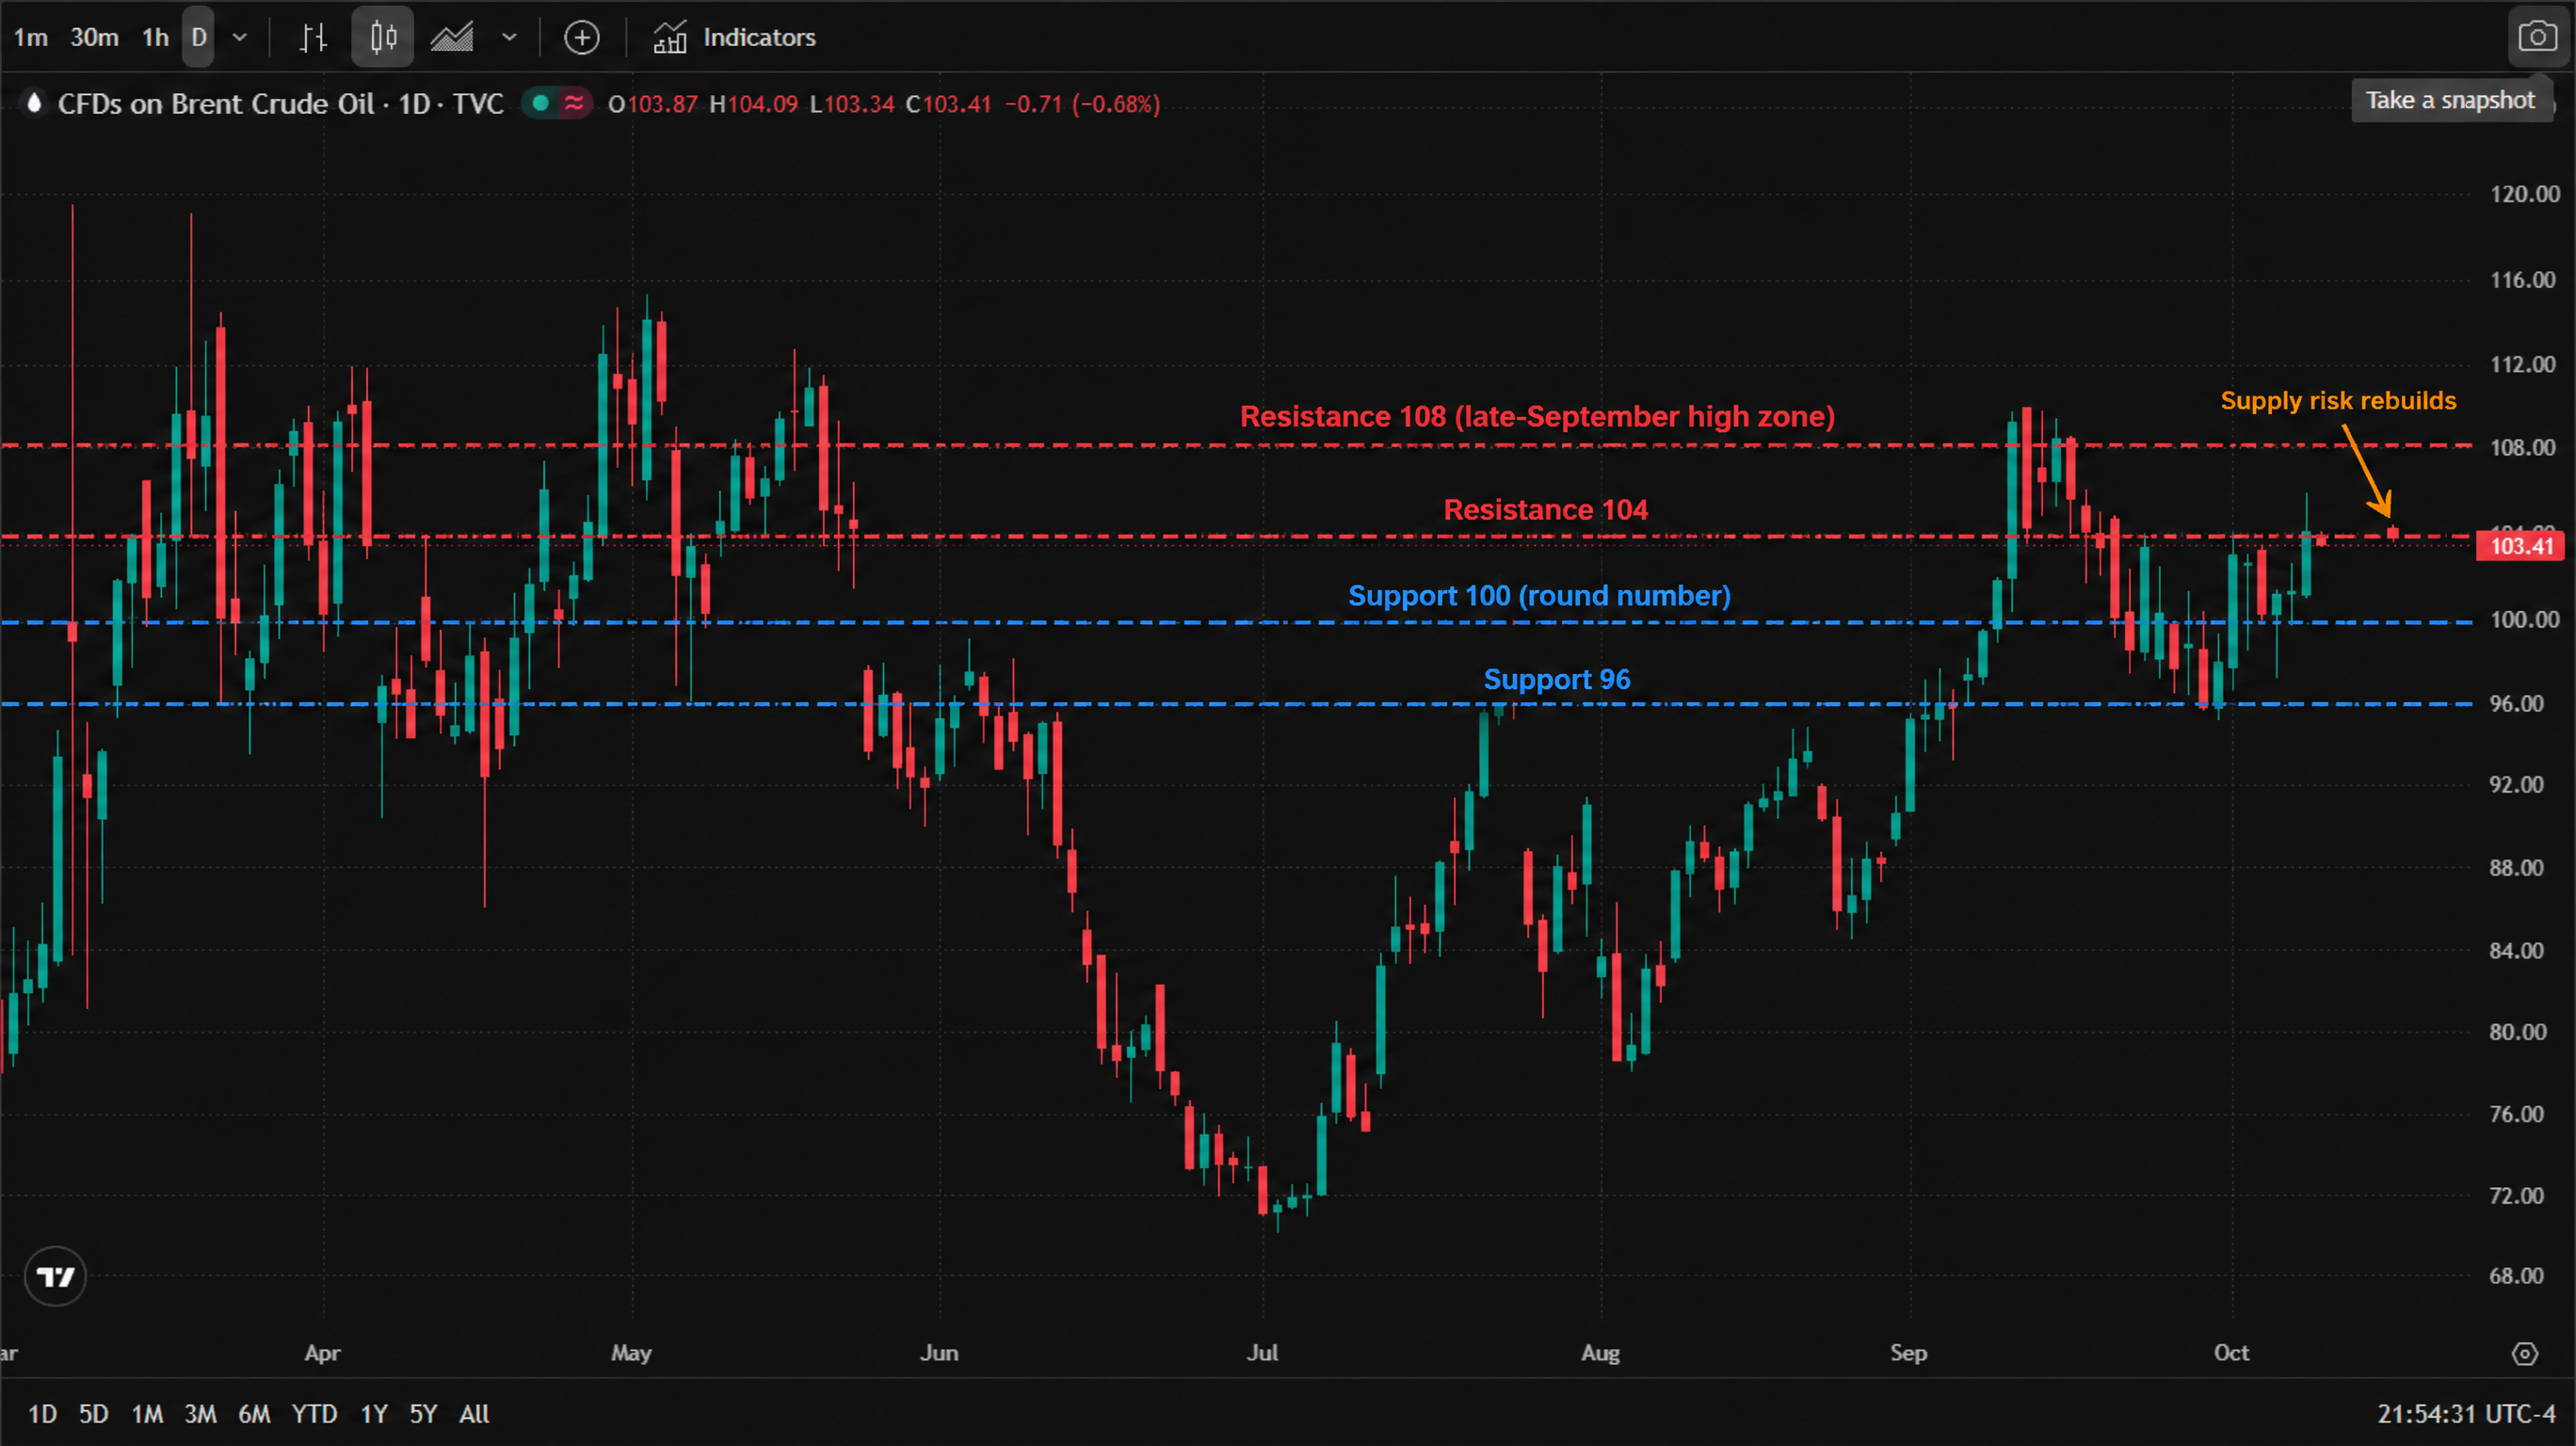The image size is (2576, 1446).
Task: Click the close value C103.41
Action: click(948, 104)
